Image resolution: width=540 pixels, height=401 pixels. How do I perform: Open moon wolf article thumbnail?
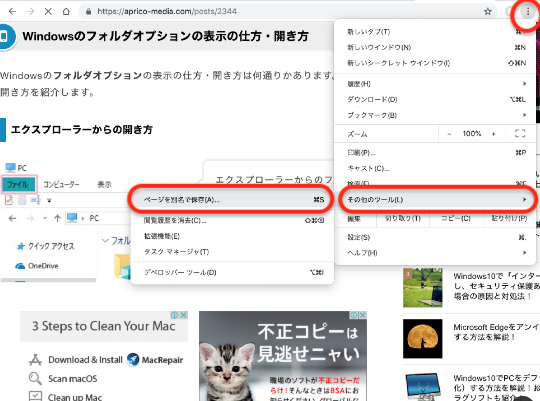(423, 339)
